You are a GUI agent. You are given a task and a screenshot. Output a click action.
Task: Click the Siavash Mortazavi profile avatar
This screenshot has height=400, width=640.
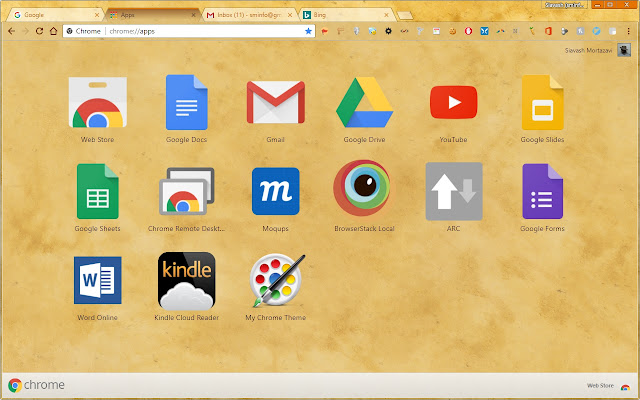(x=624, y=50)
